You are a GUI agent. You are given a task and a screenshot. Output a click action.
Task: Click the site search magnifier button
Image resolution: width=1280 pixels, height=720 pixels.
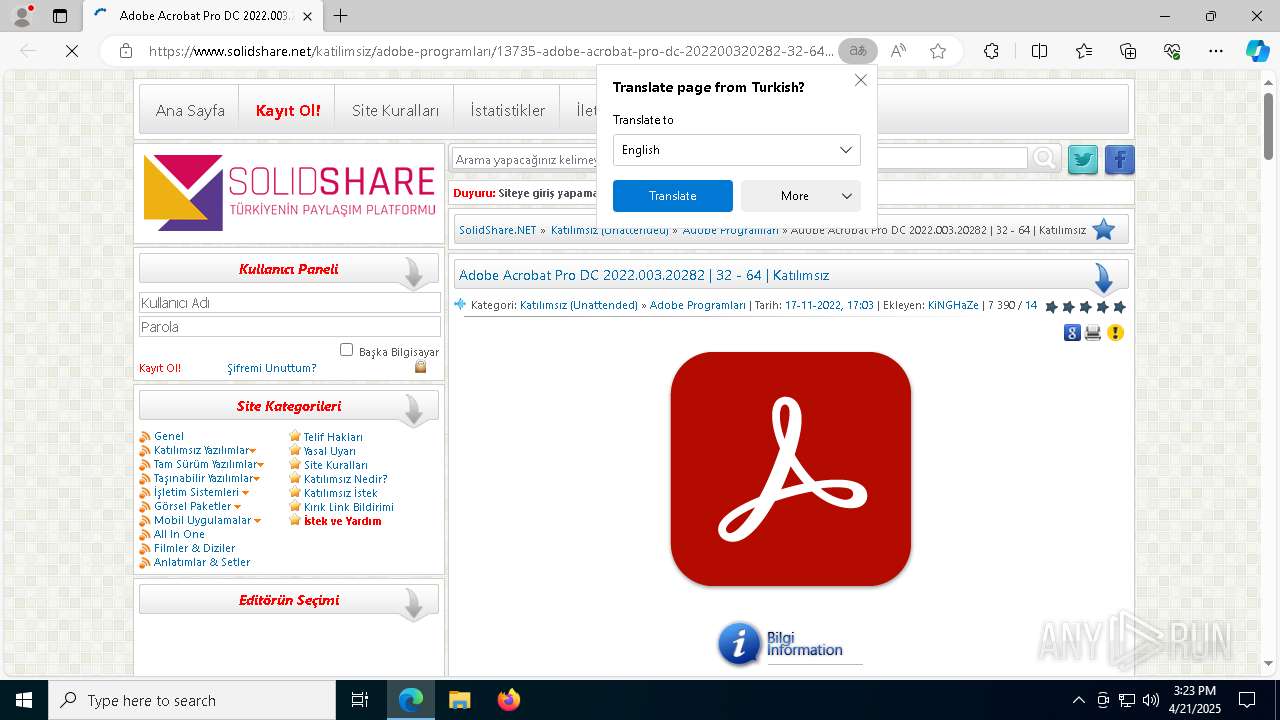(x=1046, y=158)
